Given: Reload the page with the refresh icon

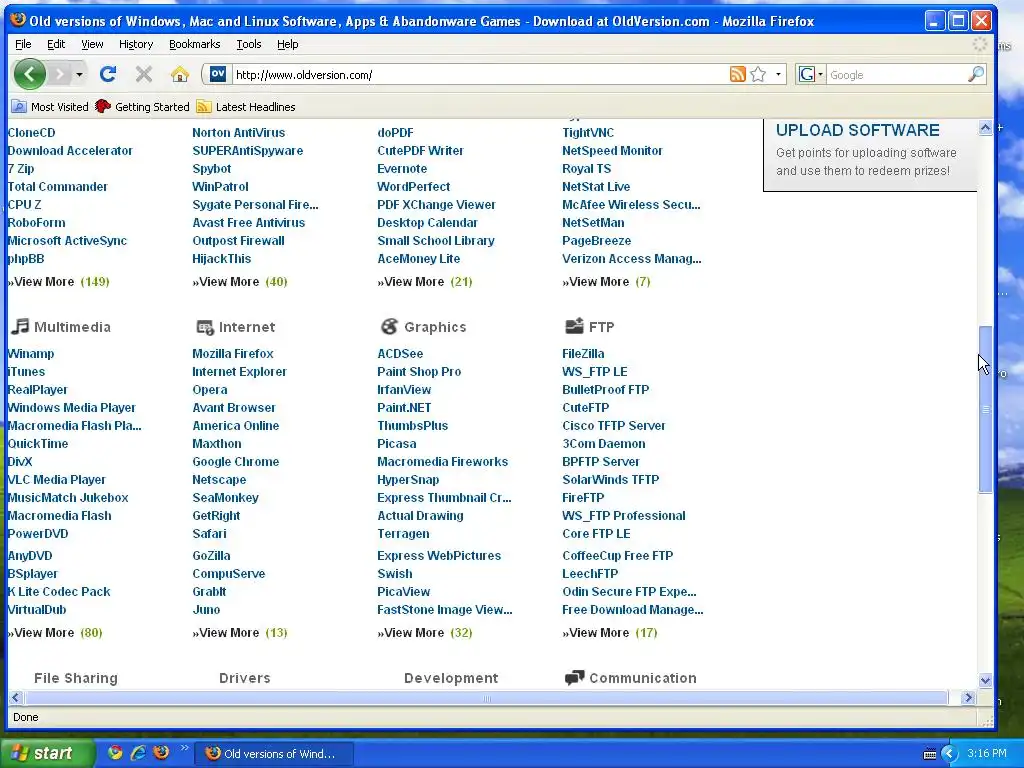Looking at the screenshot, I should click(x=108, y=74).
